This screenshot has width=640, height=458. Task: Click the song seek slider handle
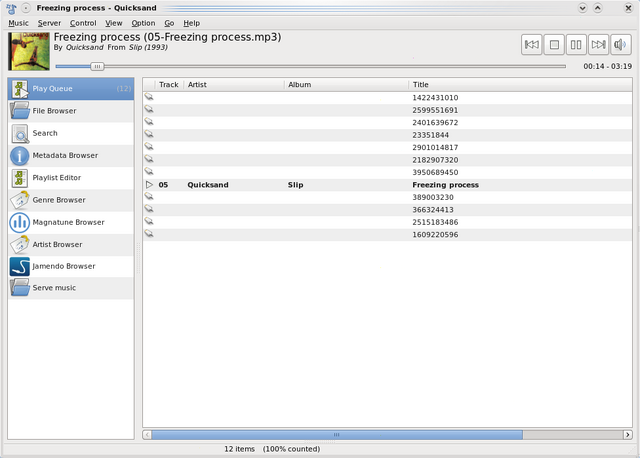[97, 66]
